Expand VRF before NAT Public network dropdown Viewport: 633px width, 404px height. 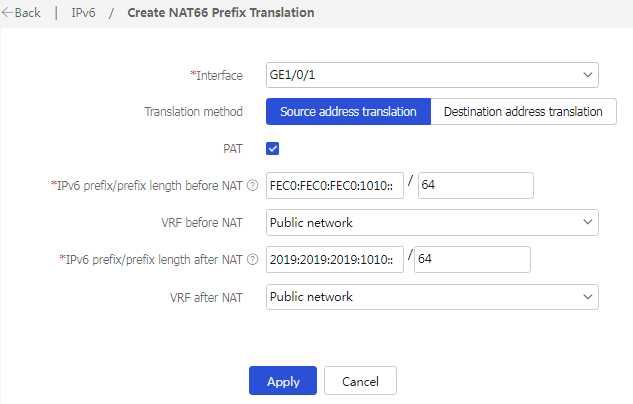click(432, 222)
